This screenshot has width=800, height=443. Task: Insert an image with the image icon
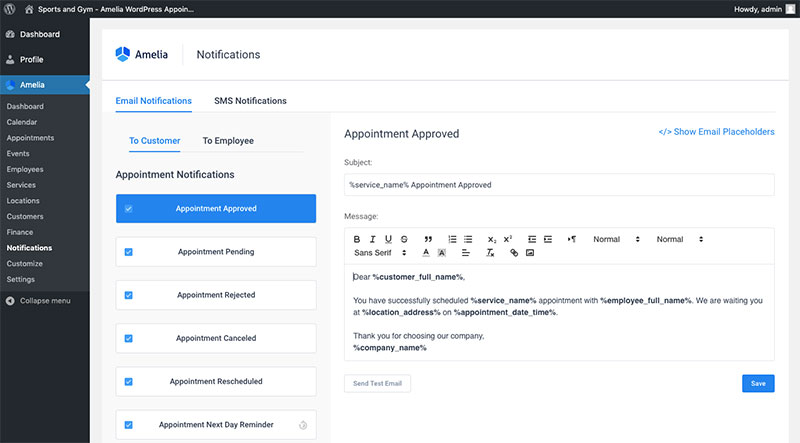530,253
